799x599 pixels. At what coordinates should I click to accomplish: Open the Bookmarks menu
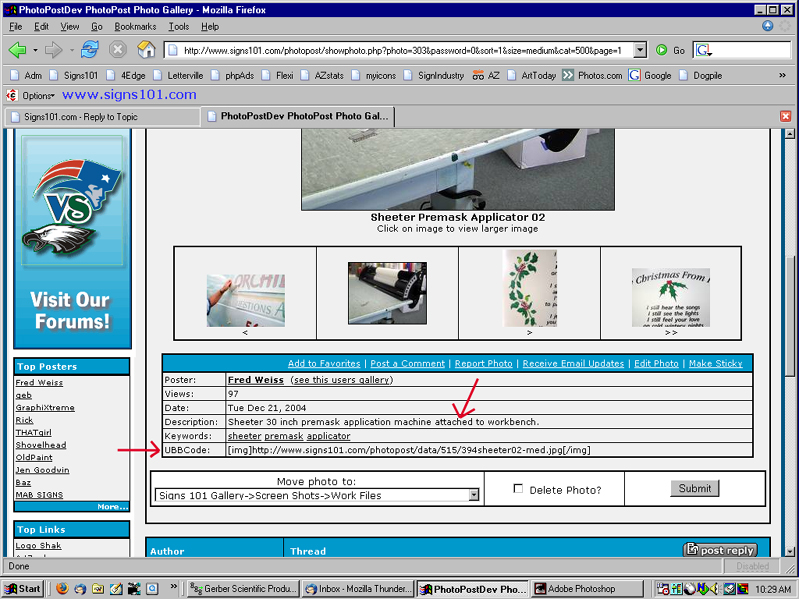[135, 26]
